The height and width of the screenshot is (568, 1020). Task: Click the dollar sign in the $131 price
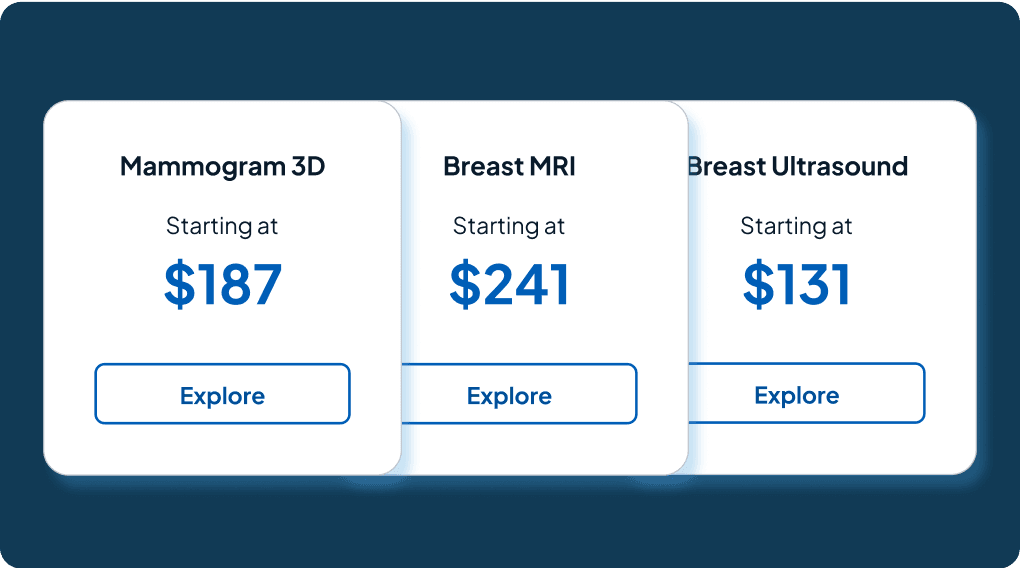pyautogui.click(x=759, y=285)
